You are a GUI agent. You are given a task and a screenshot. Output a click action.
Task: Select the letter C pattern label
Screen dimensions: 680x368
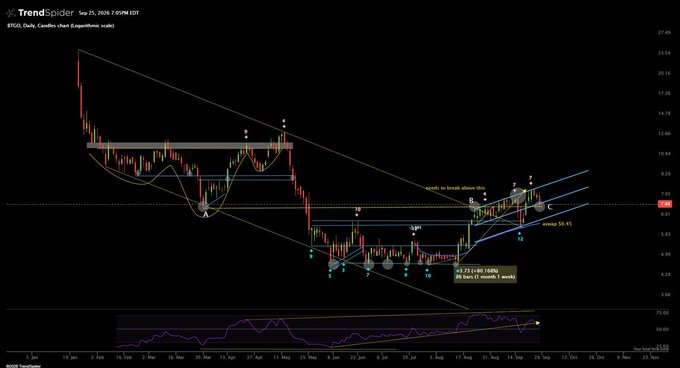549,207
